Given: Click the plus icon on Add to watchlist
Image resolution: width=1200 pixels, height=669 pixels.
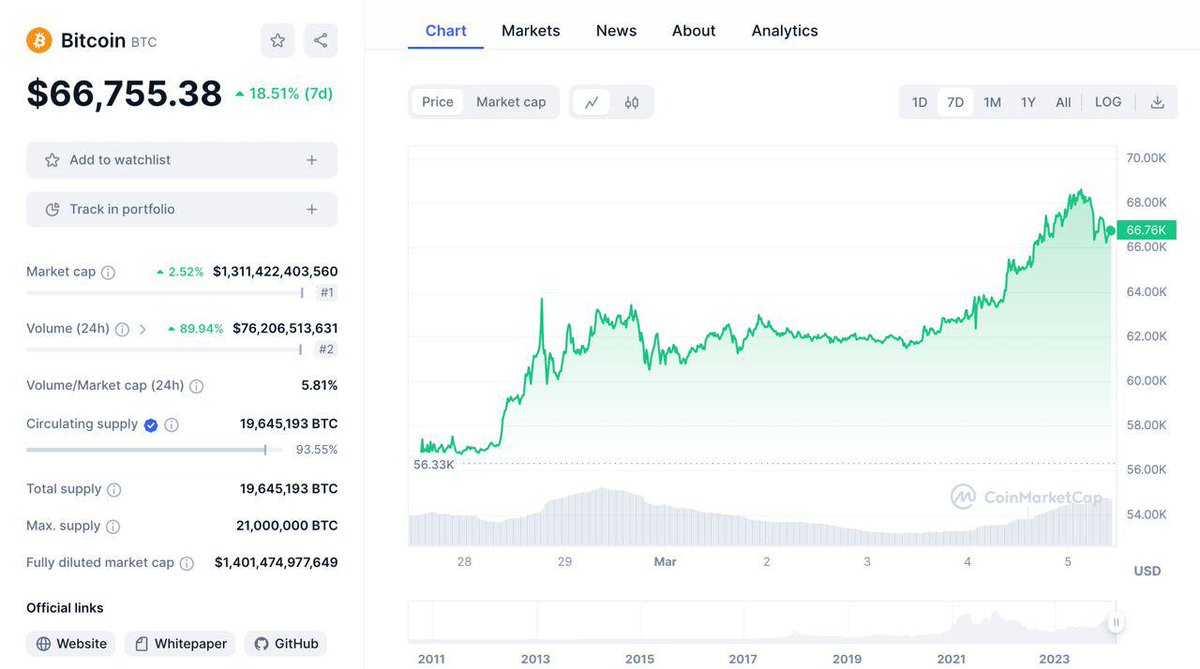Looking at the screenshot, I should [x=312, y=160].
